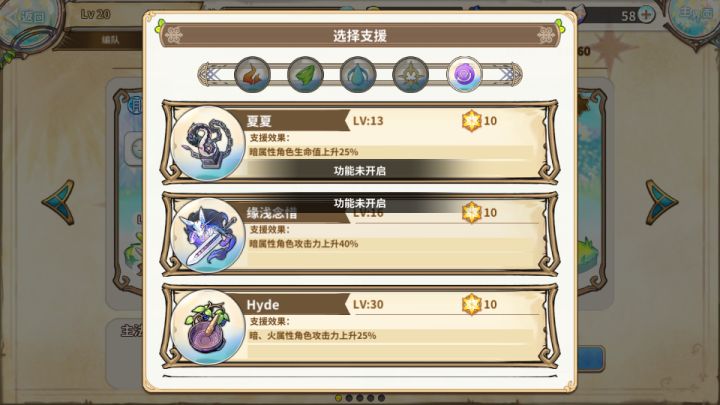The width and height of the screenshot is (720, 405).
Task: Select the water drop element filter
Action: point(358,74)
